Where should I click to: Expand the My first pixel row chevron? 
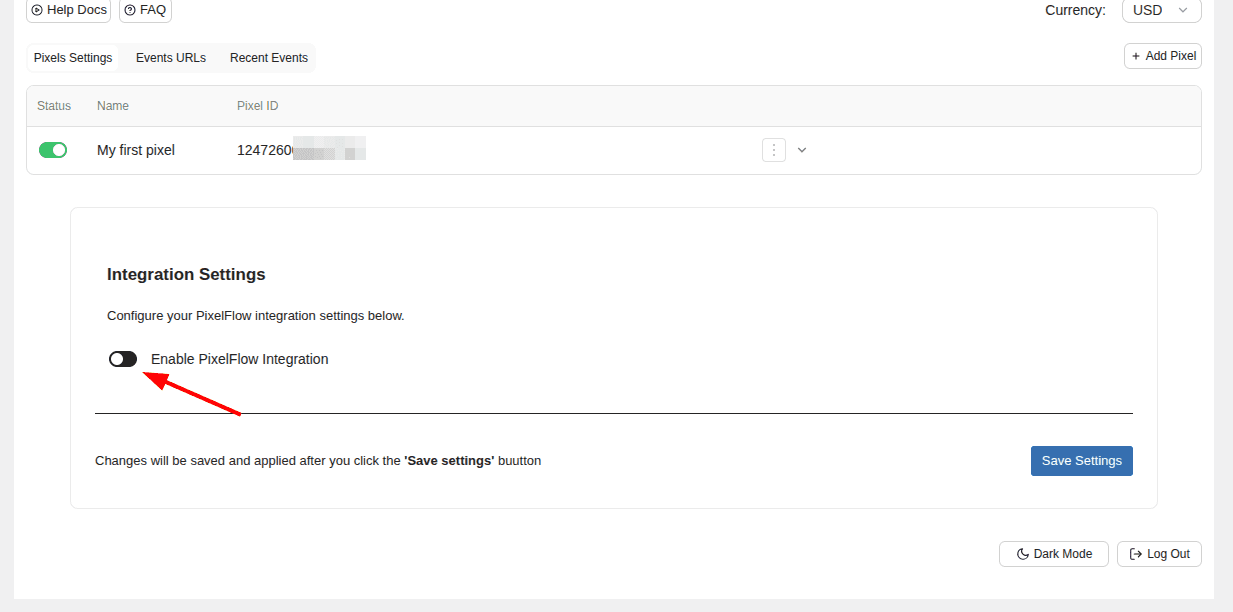point(801,150)
